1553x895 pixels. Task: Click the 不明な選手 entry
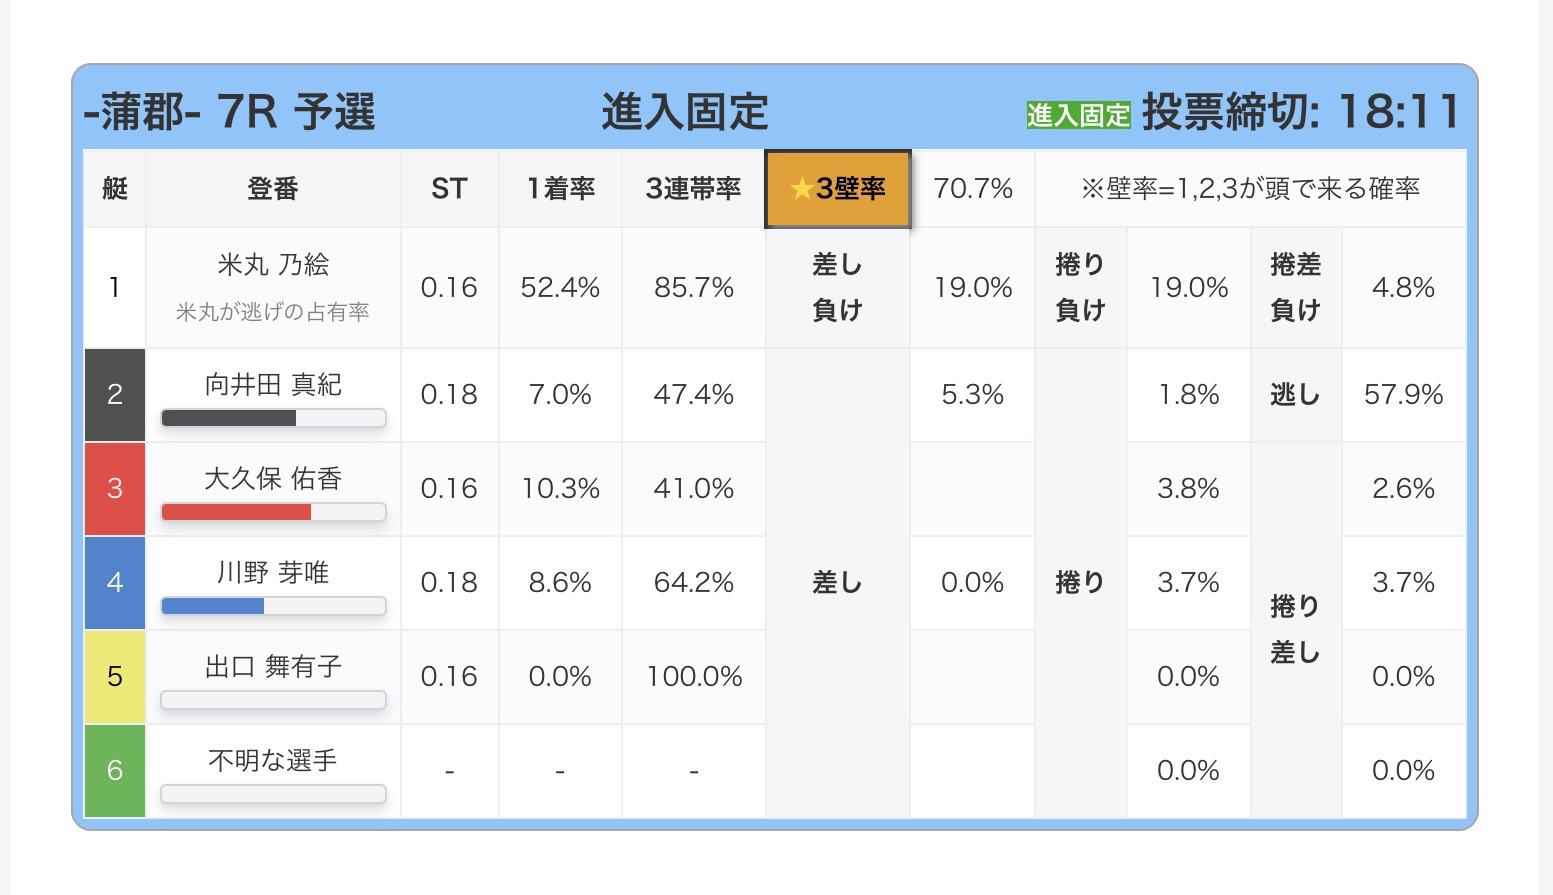(273, 761)
